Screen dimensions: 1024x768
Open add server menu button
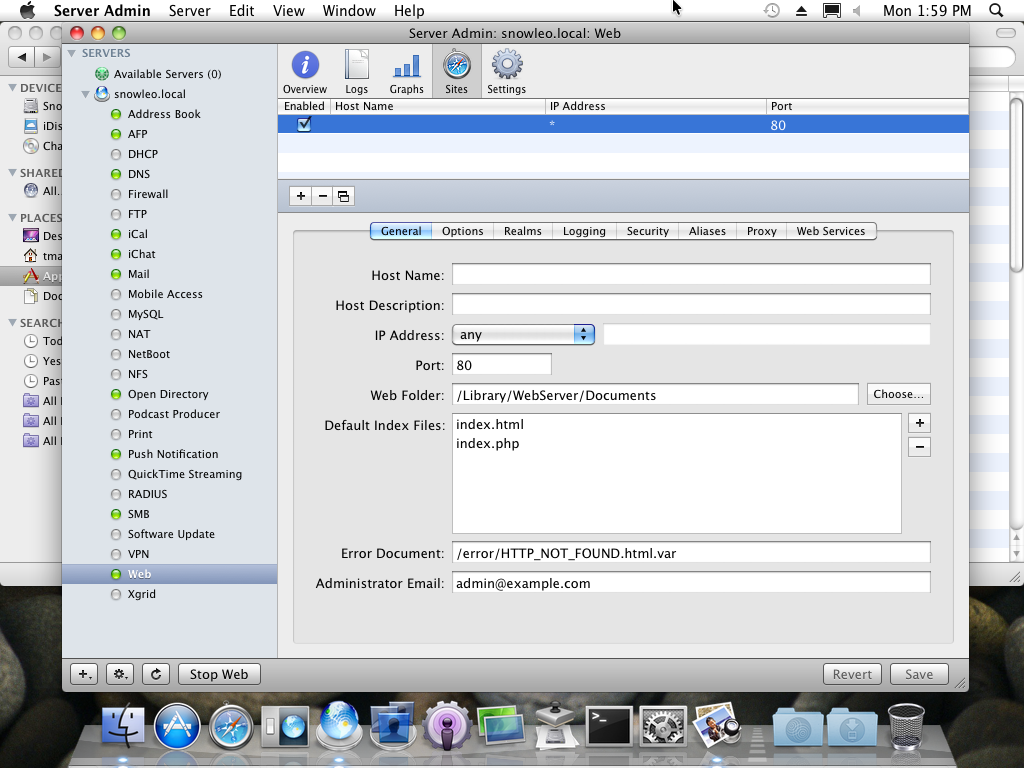[x=85, y=674]
